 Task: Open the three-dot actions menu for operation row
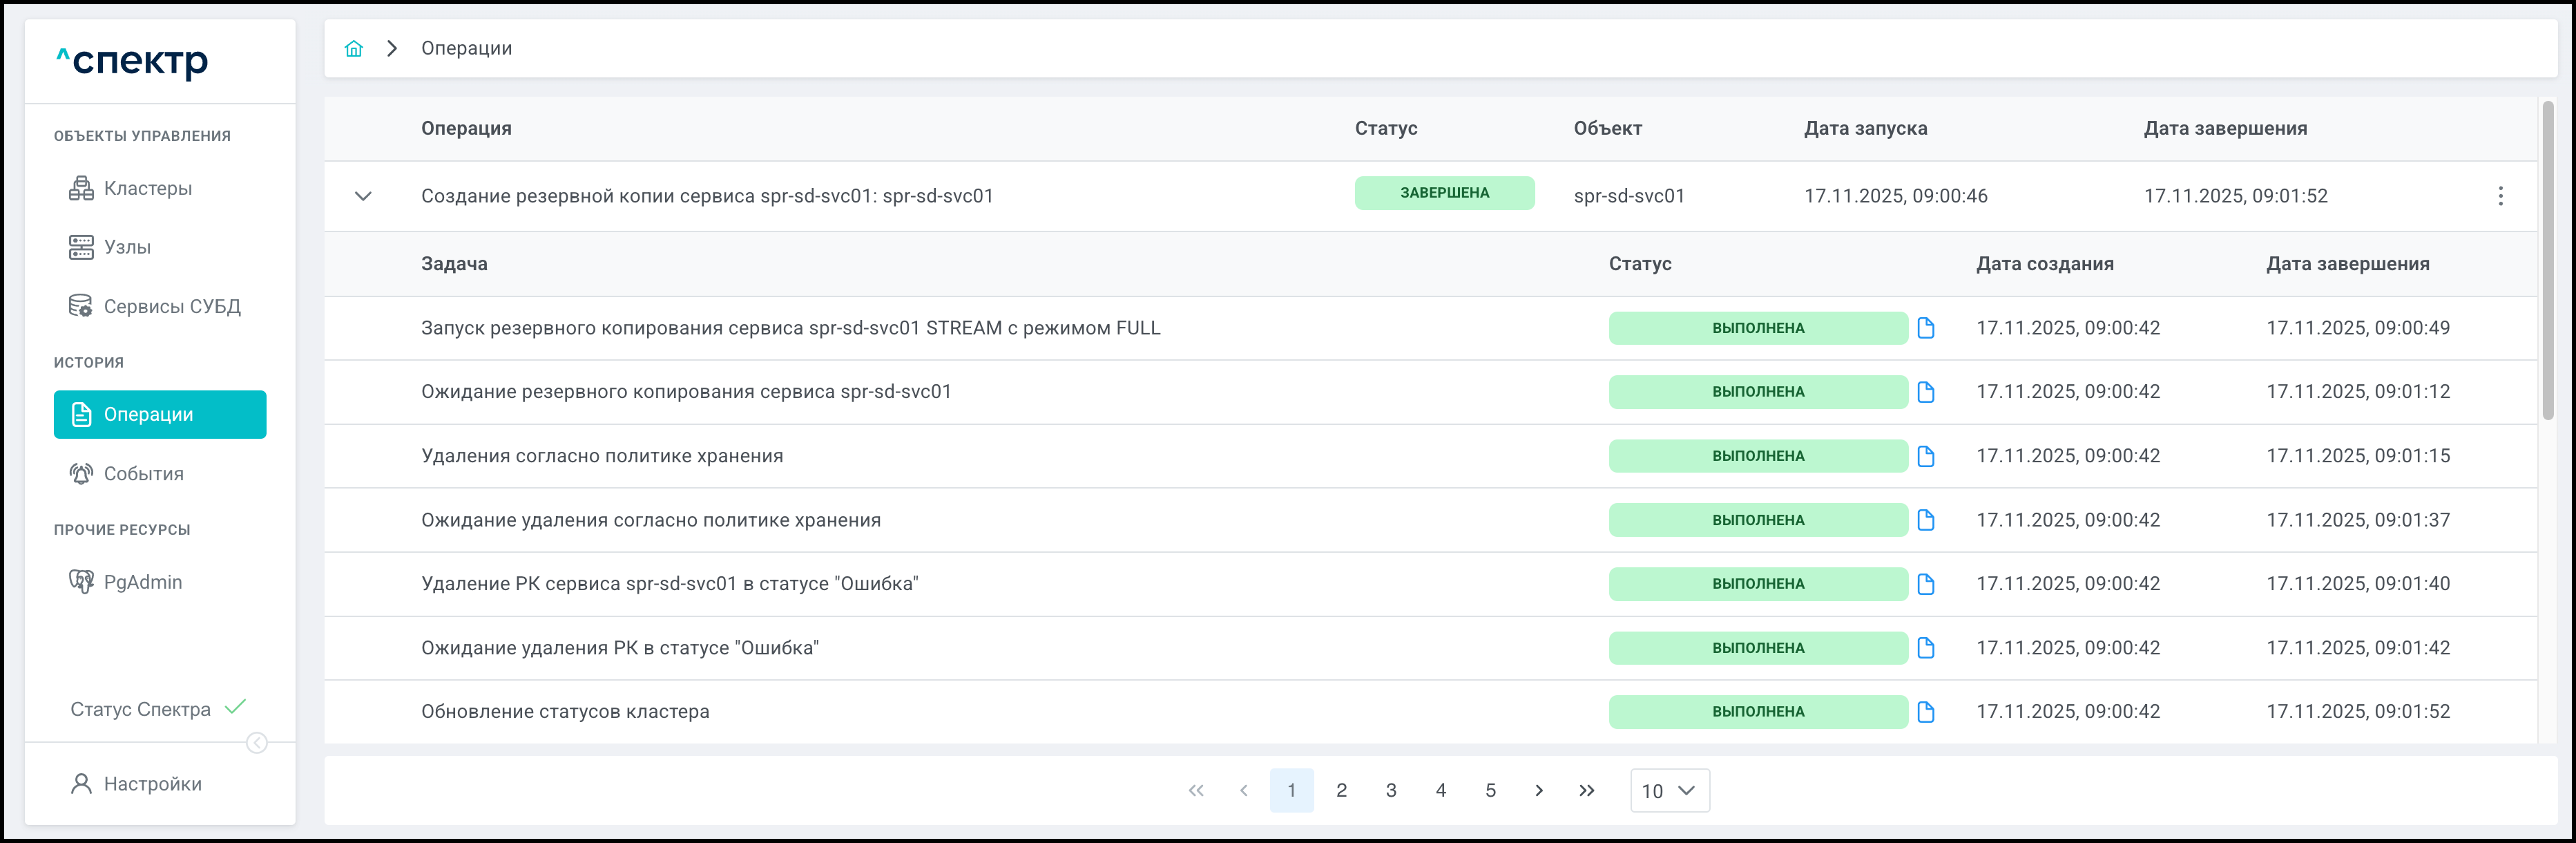coord(2500,196)
